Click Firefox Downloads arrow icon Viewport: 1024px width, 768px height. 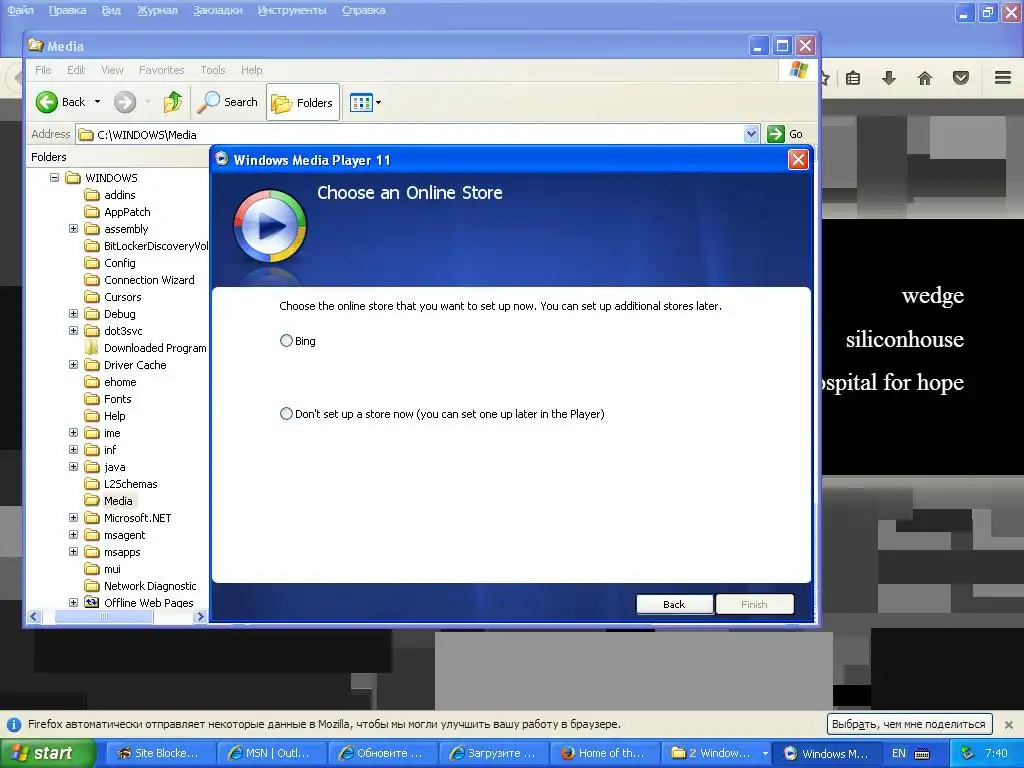(x=889, y=78)
